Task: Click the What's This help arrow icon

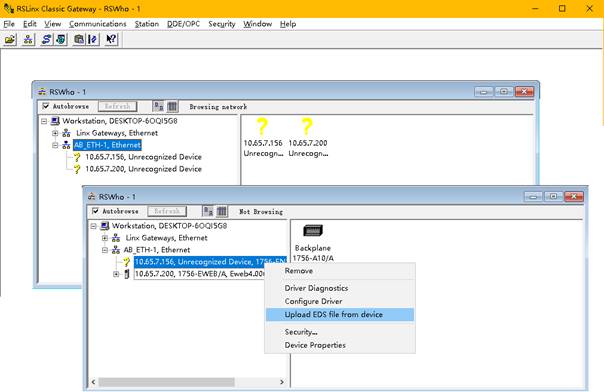Action: tap(111, 39)
